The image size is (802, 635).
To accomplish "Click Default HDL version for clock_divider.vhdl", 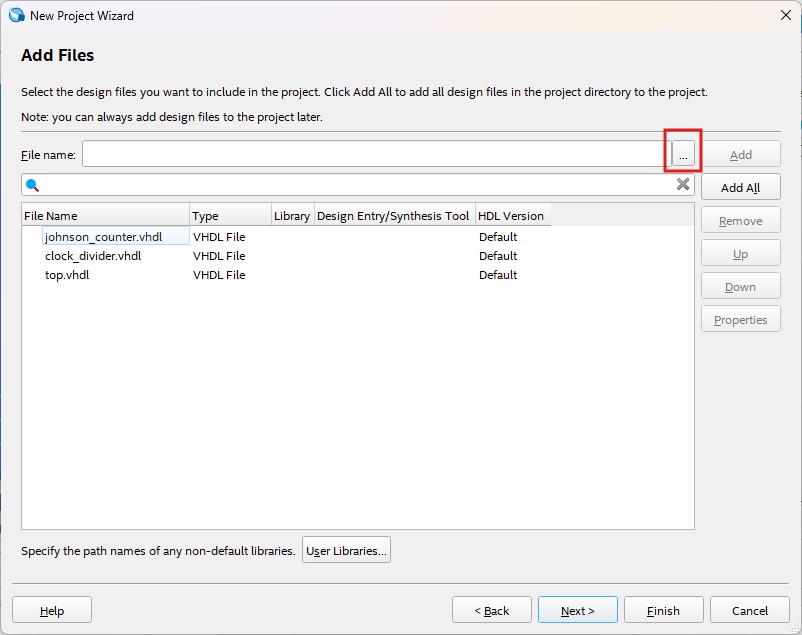I will click(498, 255).
